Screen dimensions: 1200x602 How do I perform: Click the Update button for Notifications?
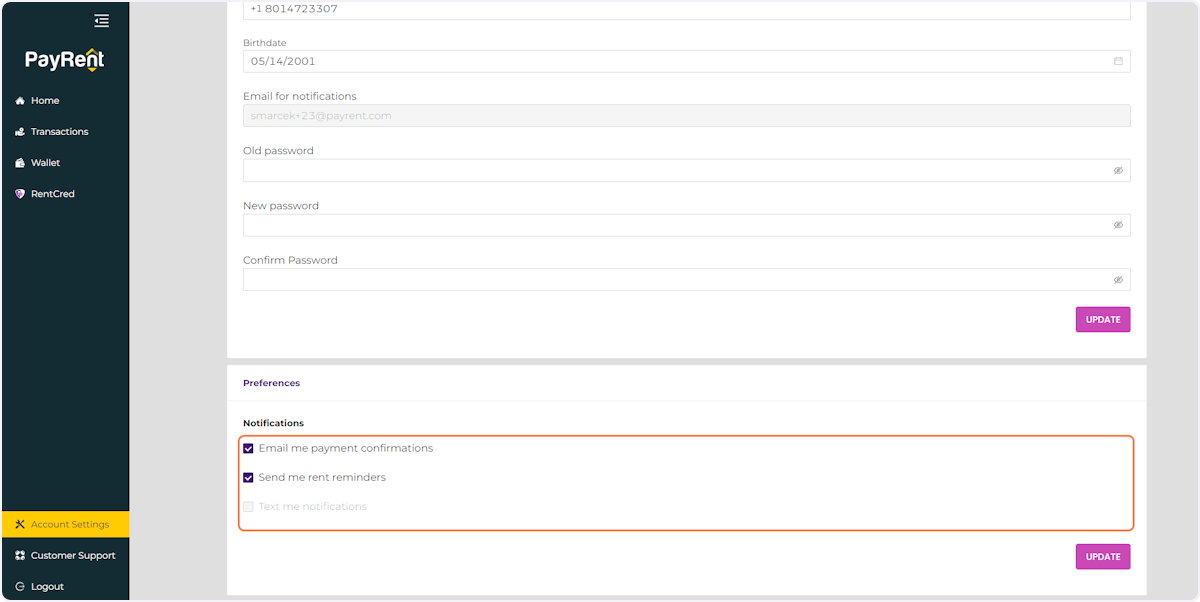(1103, 556)
